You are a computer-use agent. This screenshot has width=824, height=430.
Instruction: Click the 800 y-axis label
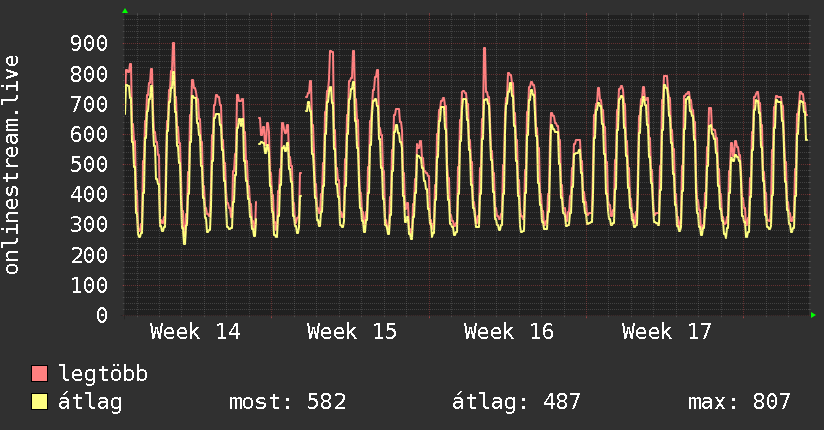click(x=89, y=74)
